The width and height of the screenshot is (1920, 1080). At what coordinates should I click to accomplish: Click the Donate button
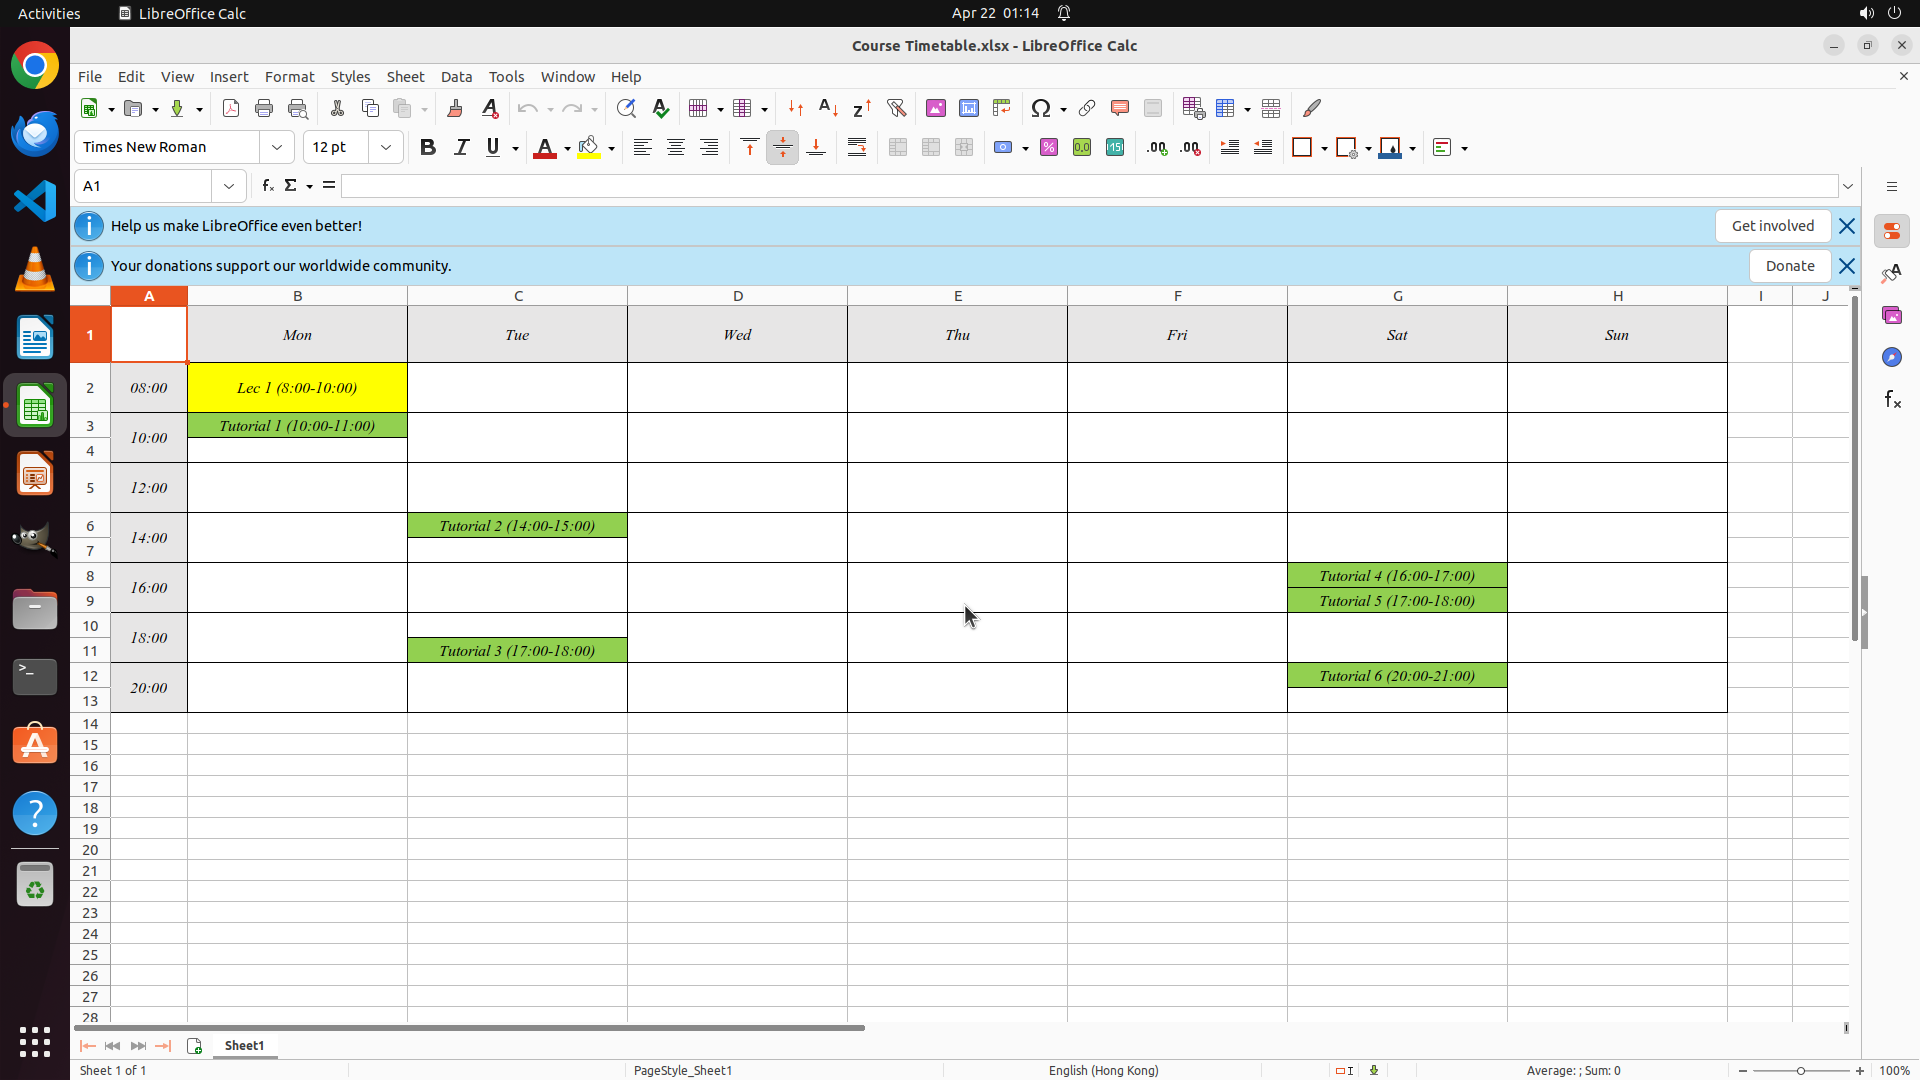1789,266
